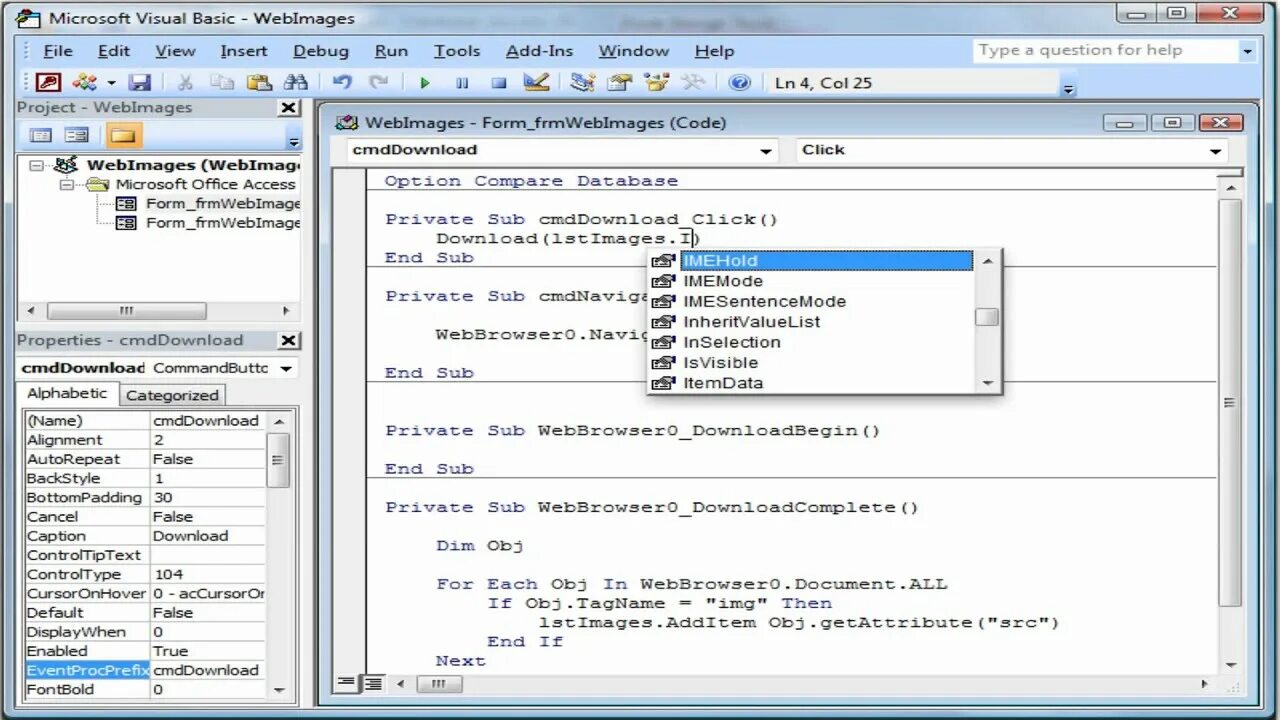
Task: Click the autocomplete list scroll-down arrow
Action: pyautogui.click(x=987, y=383)
